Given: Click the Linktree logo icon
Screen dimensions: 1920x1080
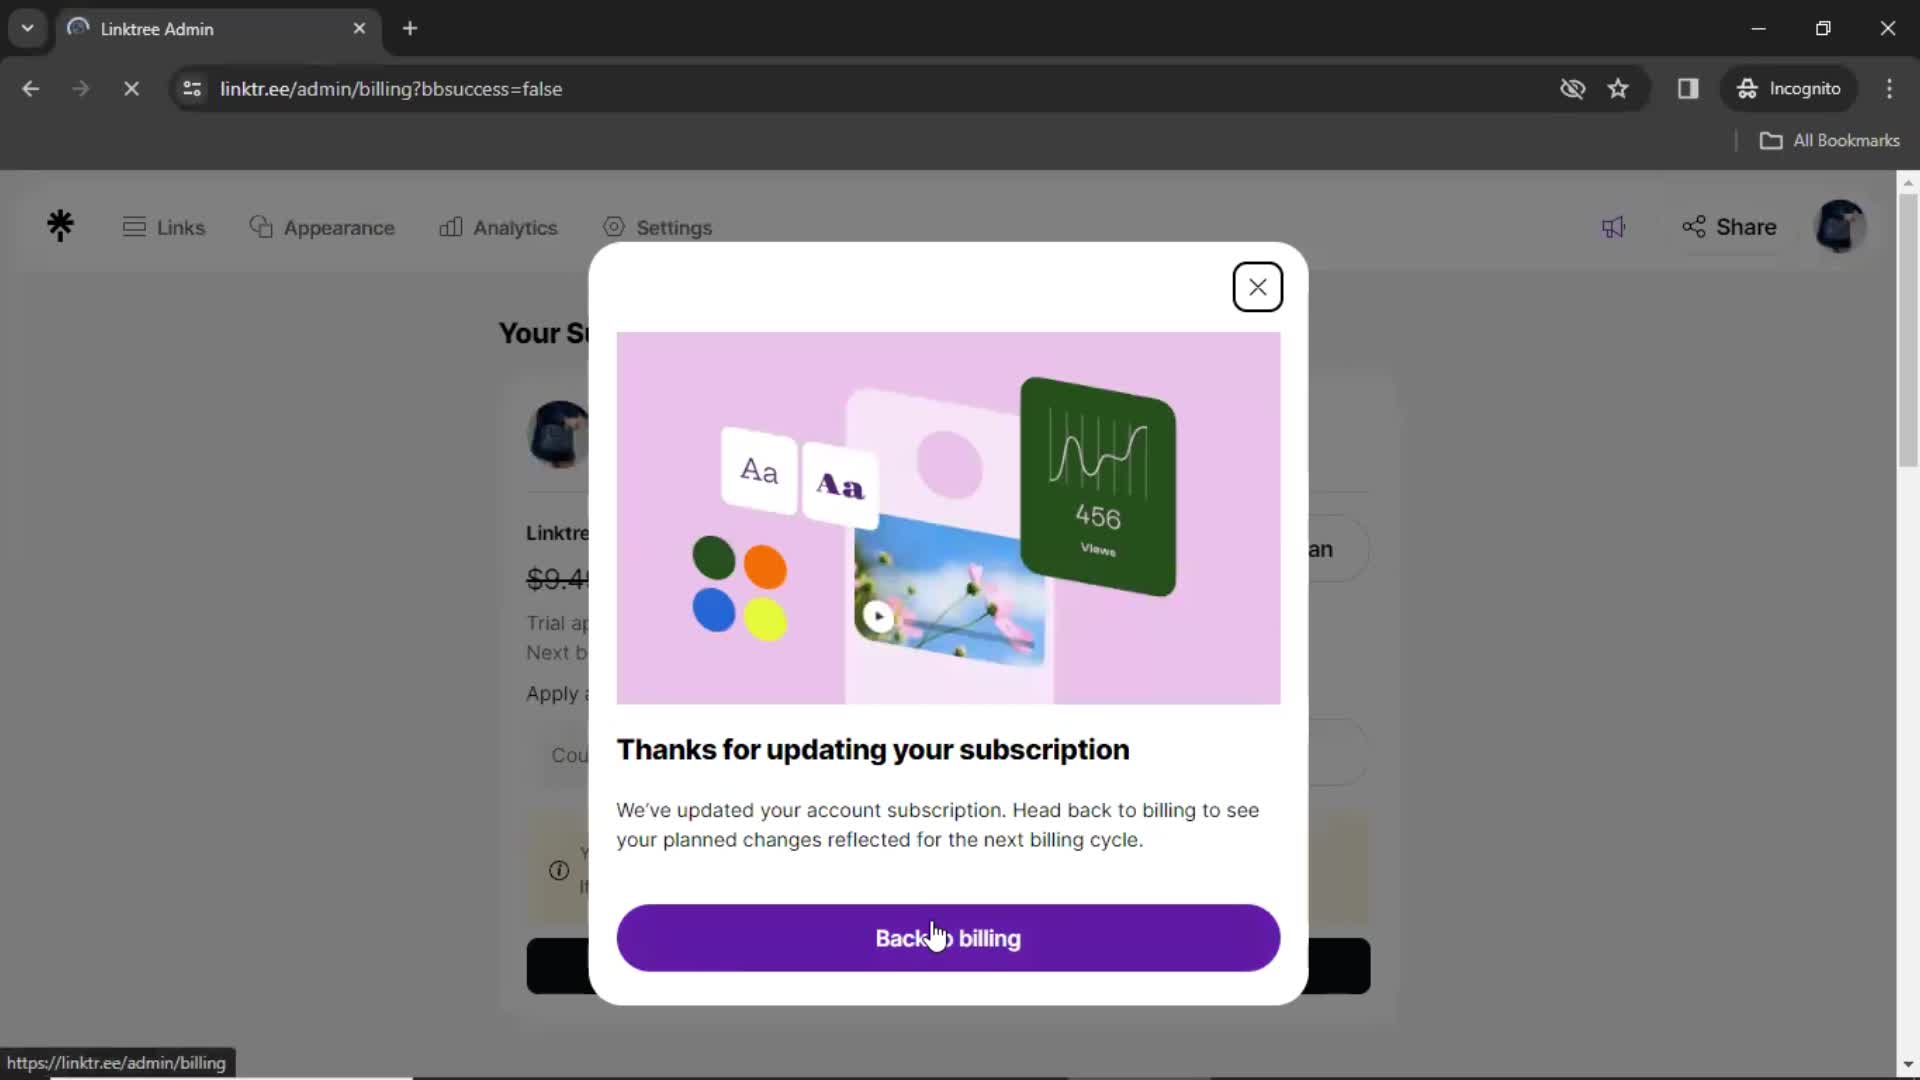Looking at the screenshot, I should (59, 225).
